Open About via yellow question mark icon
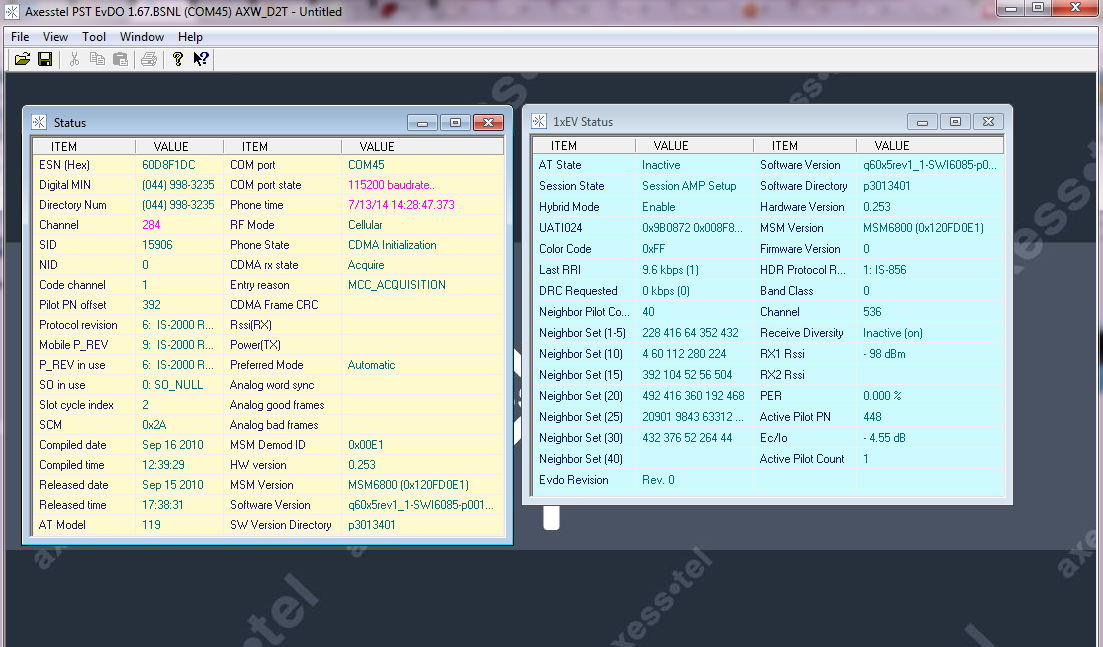 click(177, 59)
